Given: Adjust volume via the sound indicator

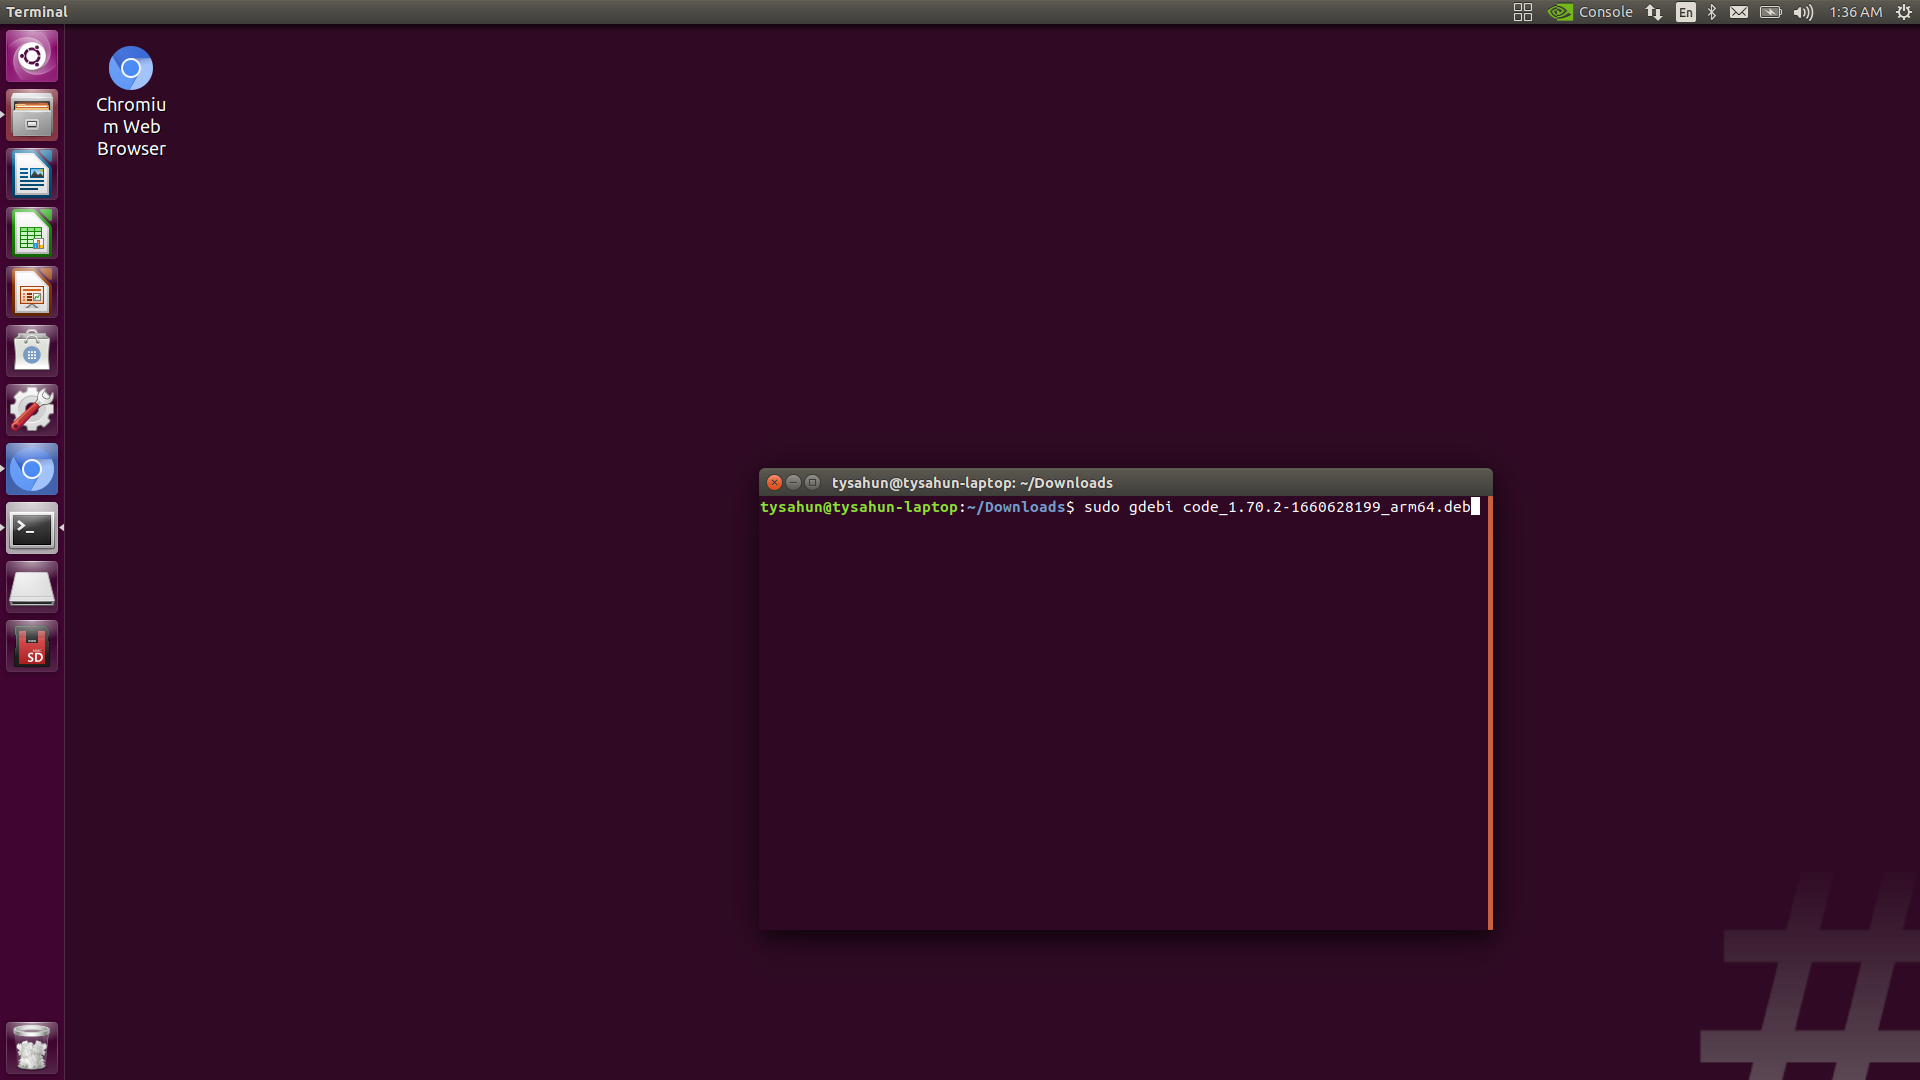Looking at the screenshot, I should click(1802, 12).
